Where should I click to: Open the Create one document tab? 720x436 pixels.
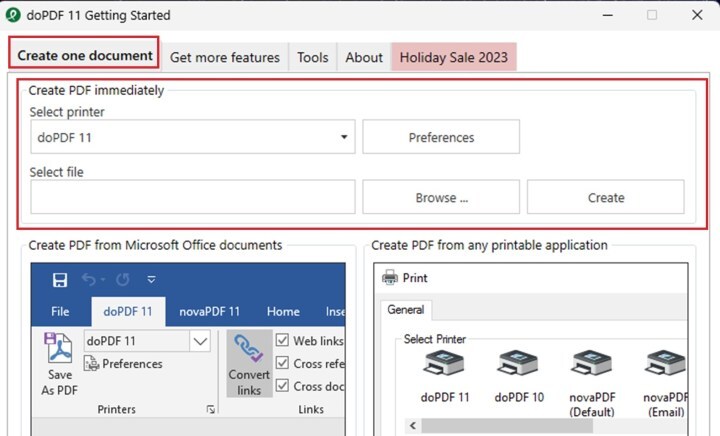[84, 55]
